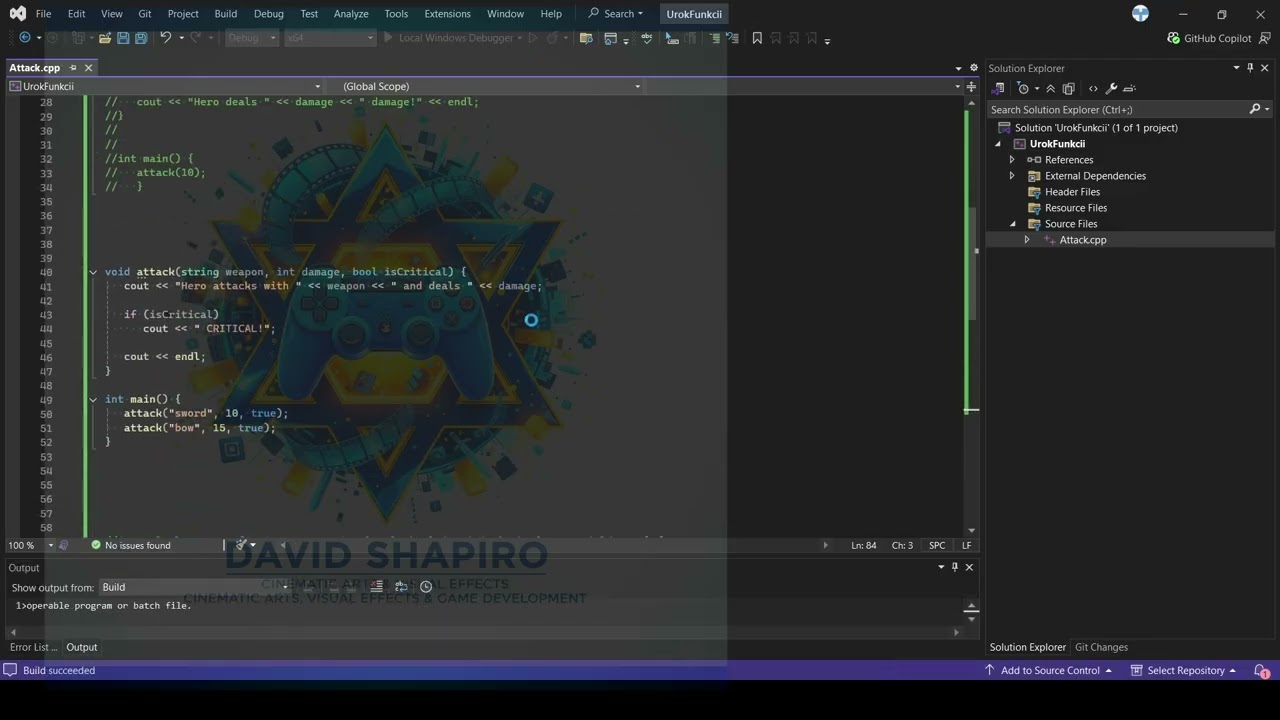Collapse the Source Files folder
Viewport: 1280px width, 720px height.
tap(1012, 224)
